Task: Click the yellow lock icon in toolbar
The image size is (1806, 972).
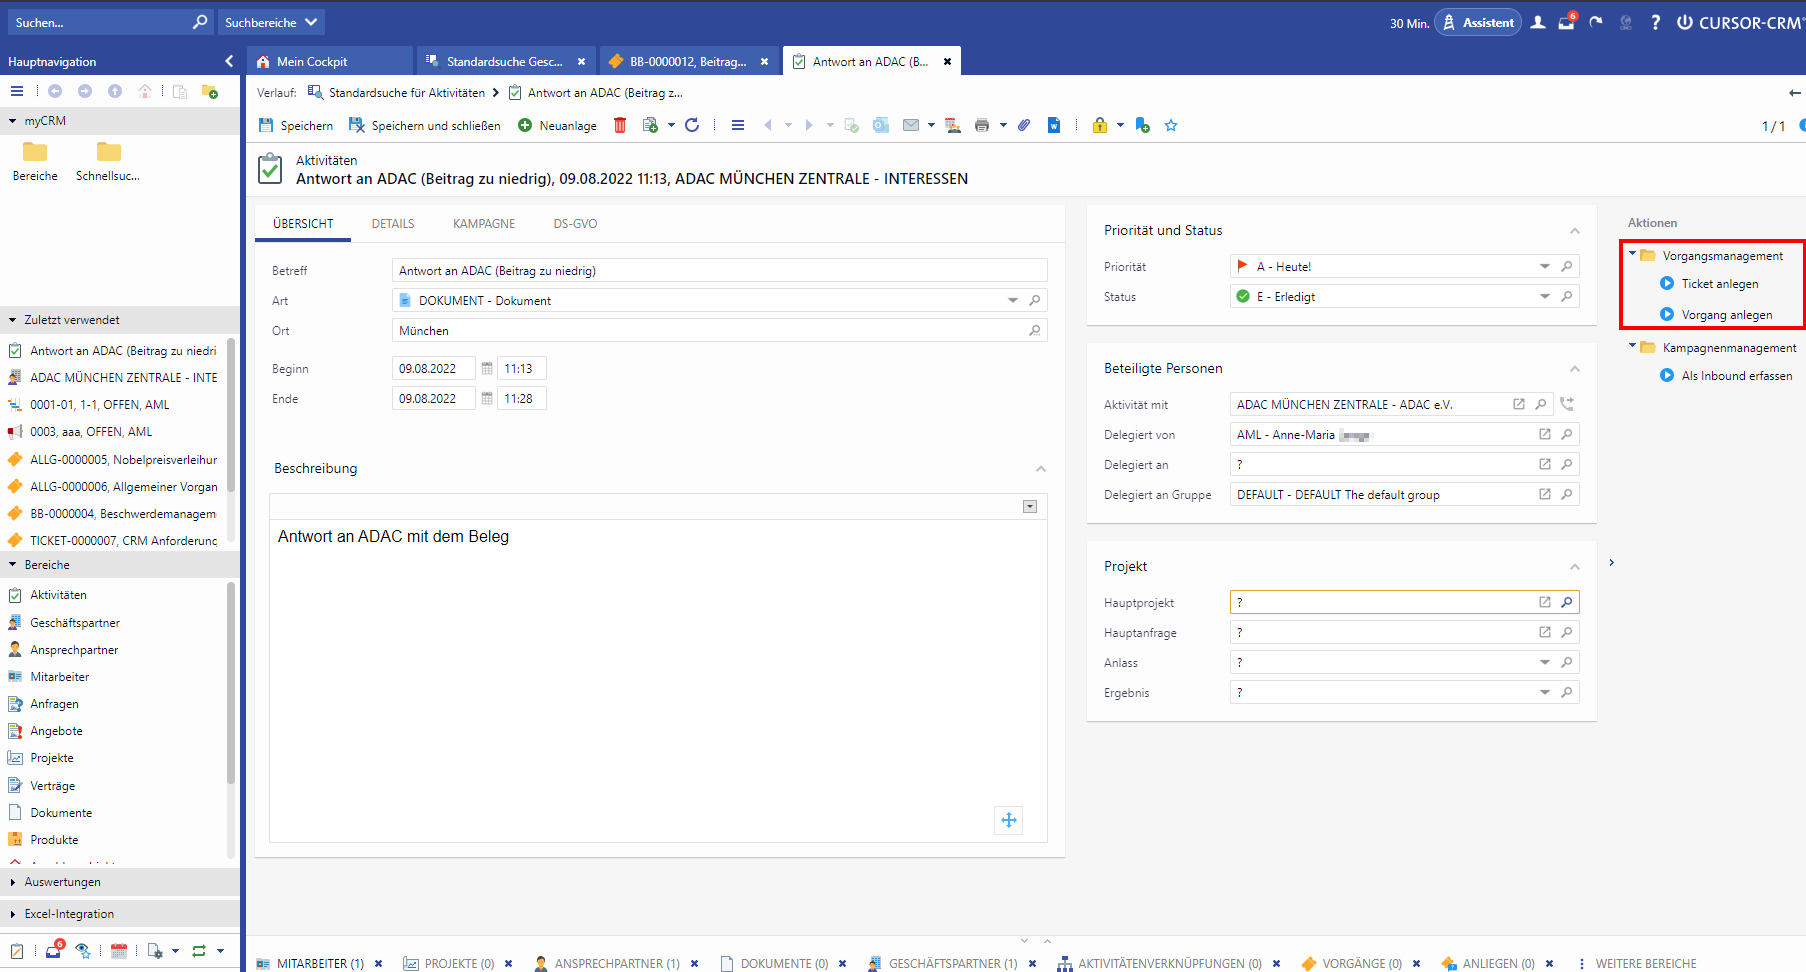Action: pyautogui.click(x=1100, y=125)
